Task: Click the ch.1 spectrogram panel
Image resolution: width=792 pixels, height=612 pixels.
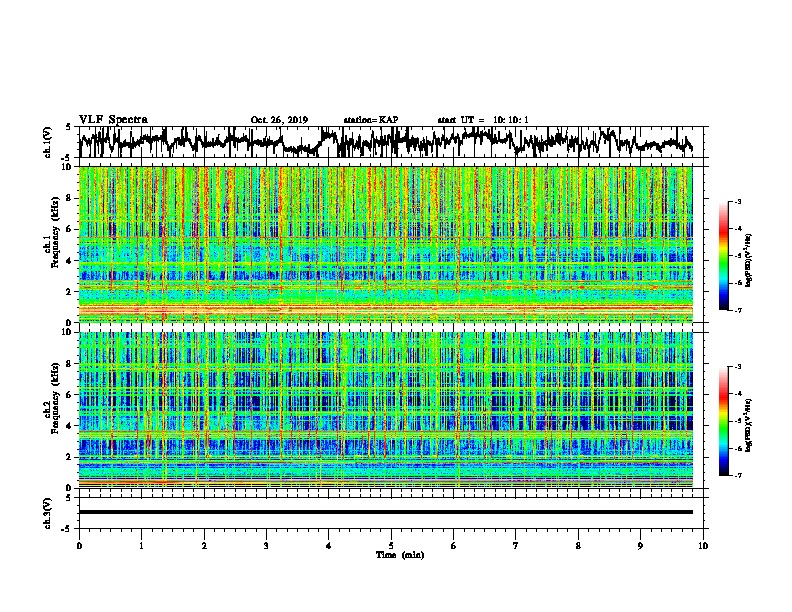Action: [x=385, y=244]
